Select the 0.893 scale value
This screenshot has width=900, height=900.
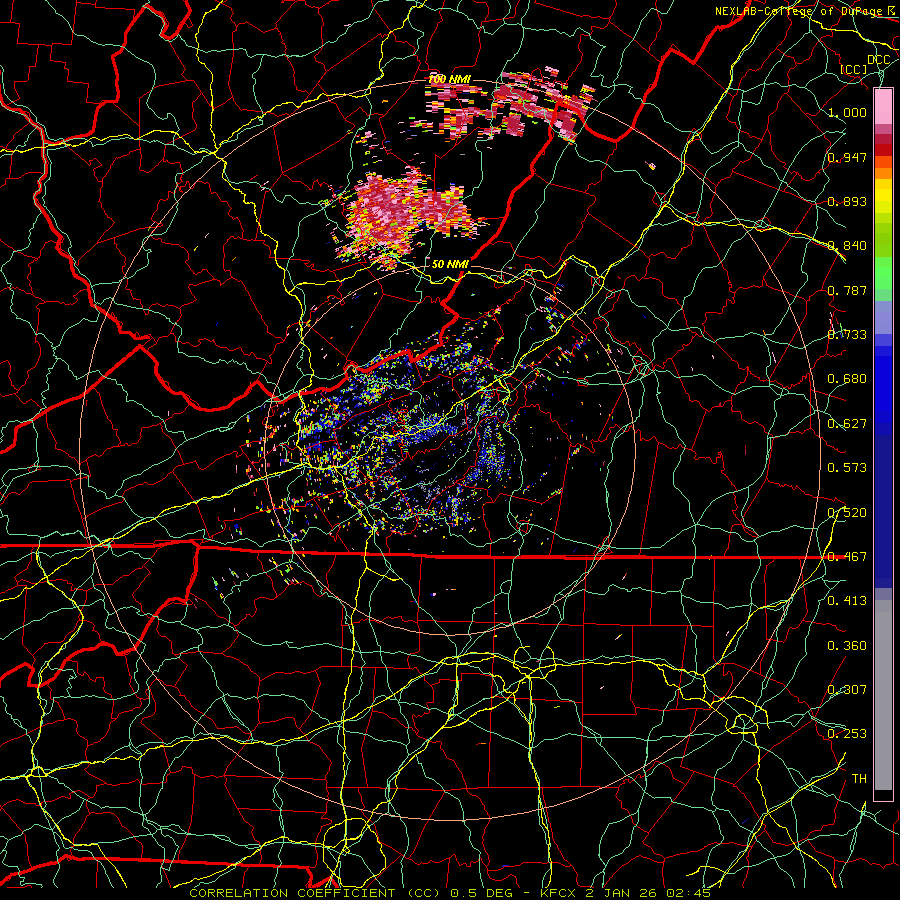click(x=847, y=201)
